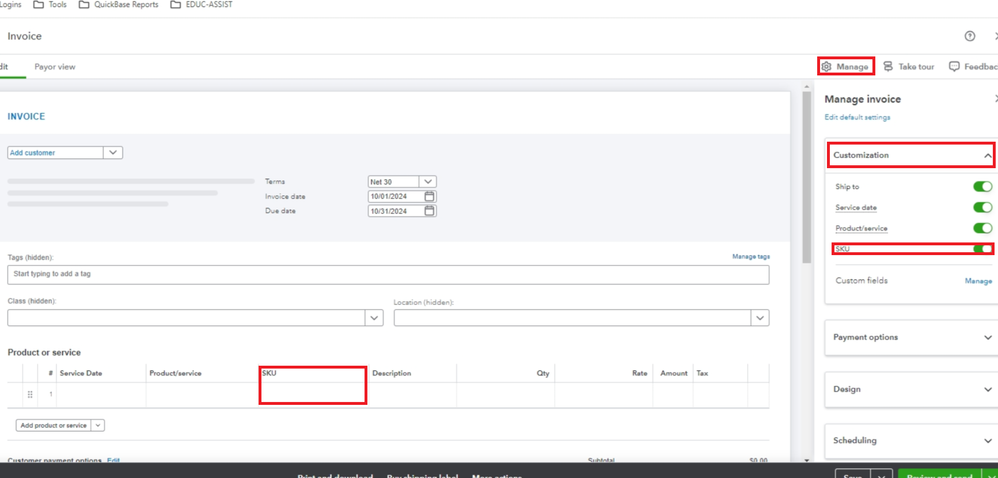Toggle the Product/service switch
The width and height of the screenshot is (998, 478).
pos(982,228)
